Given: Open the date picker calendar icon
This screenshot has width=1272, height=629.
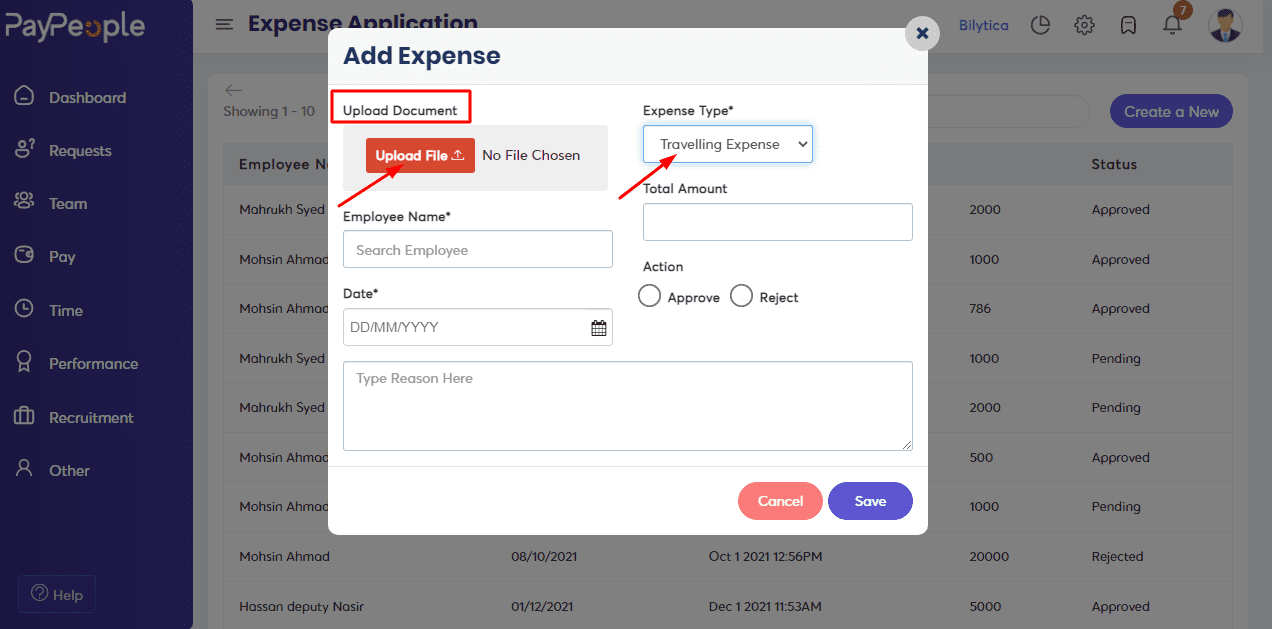Looking at the screenshot, I should click(x=599, y=327).
